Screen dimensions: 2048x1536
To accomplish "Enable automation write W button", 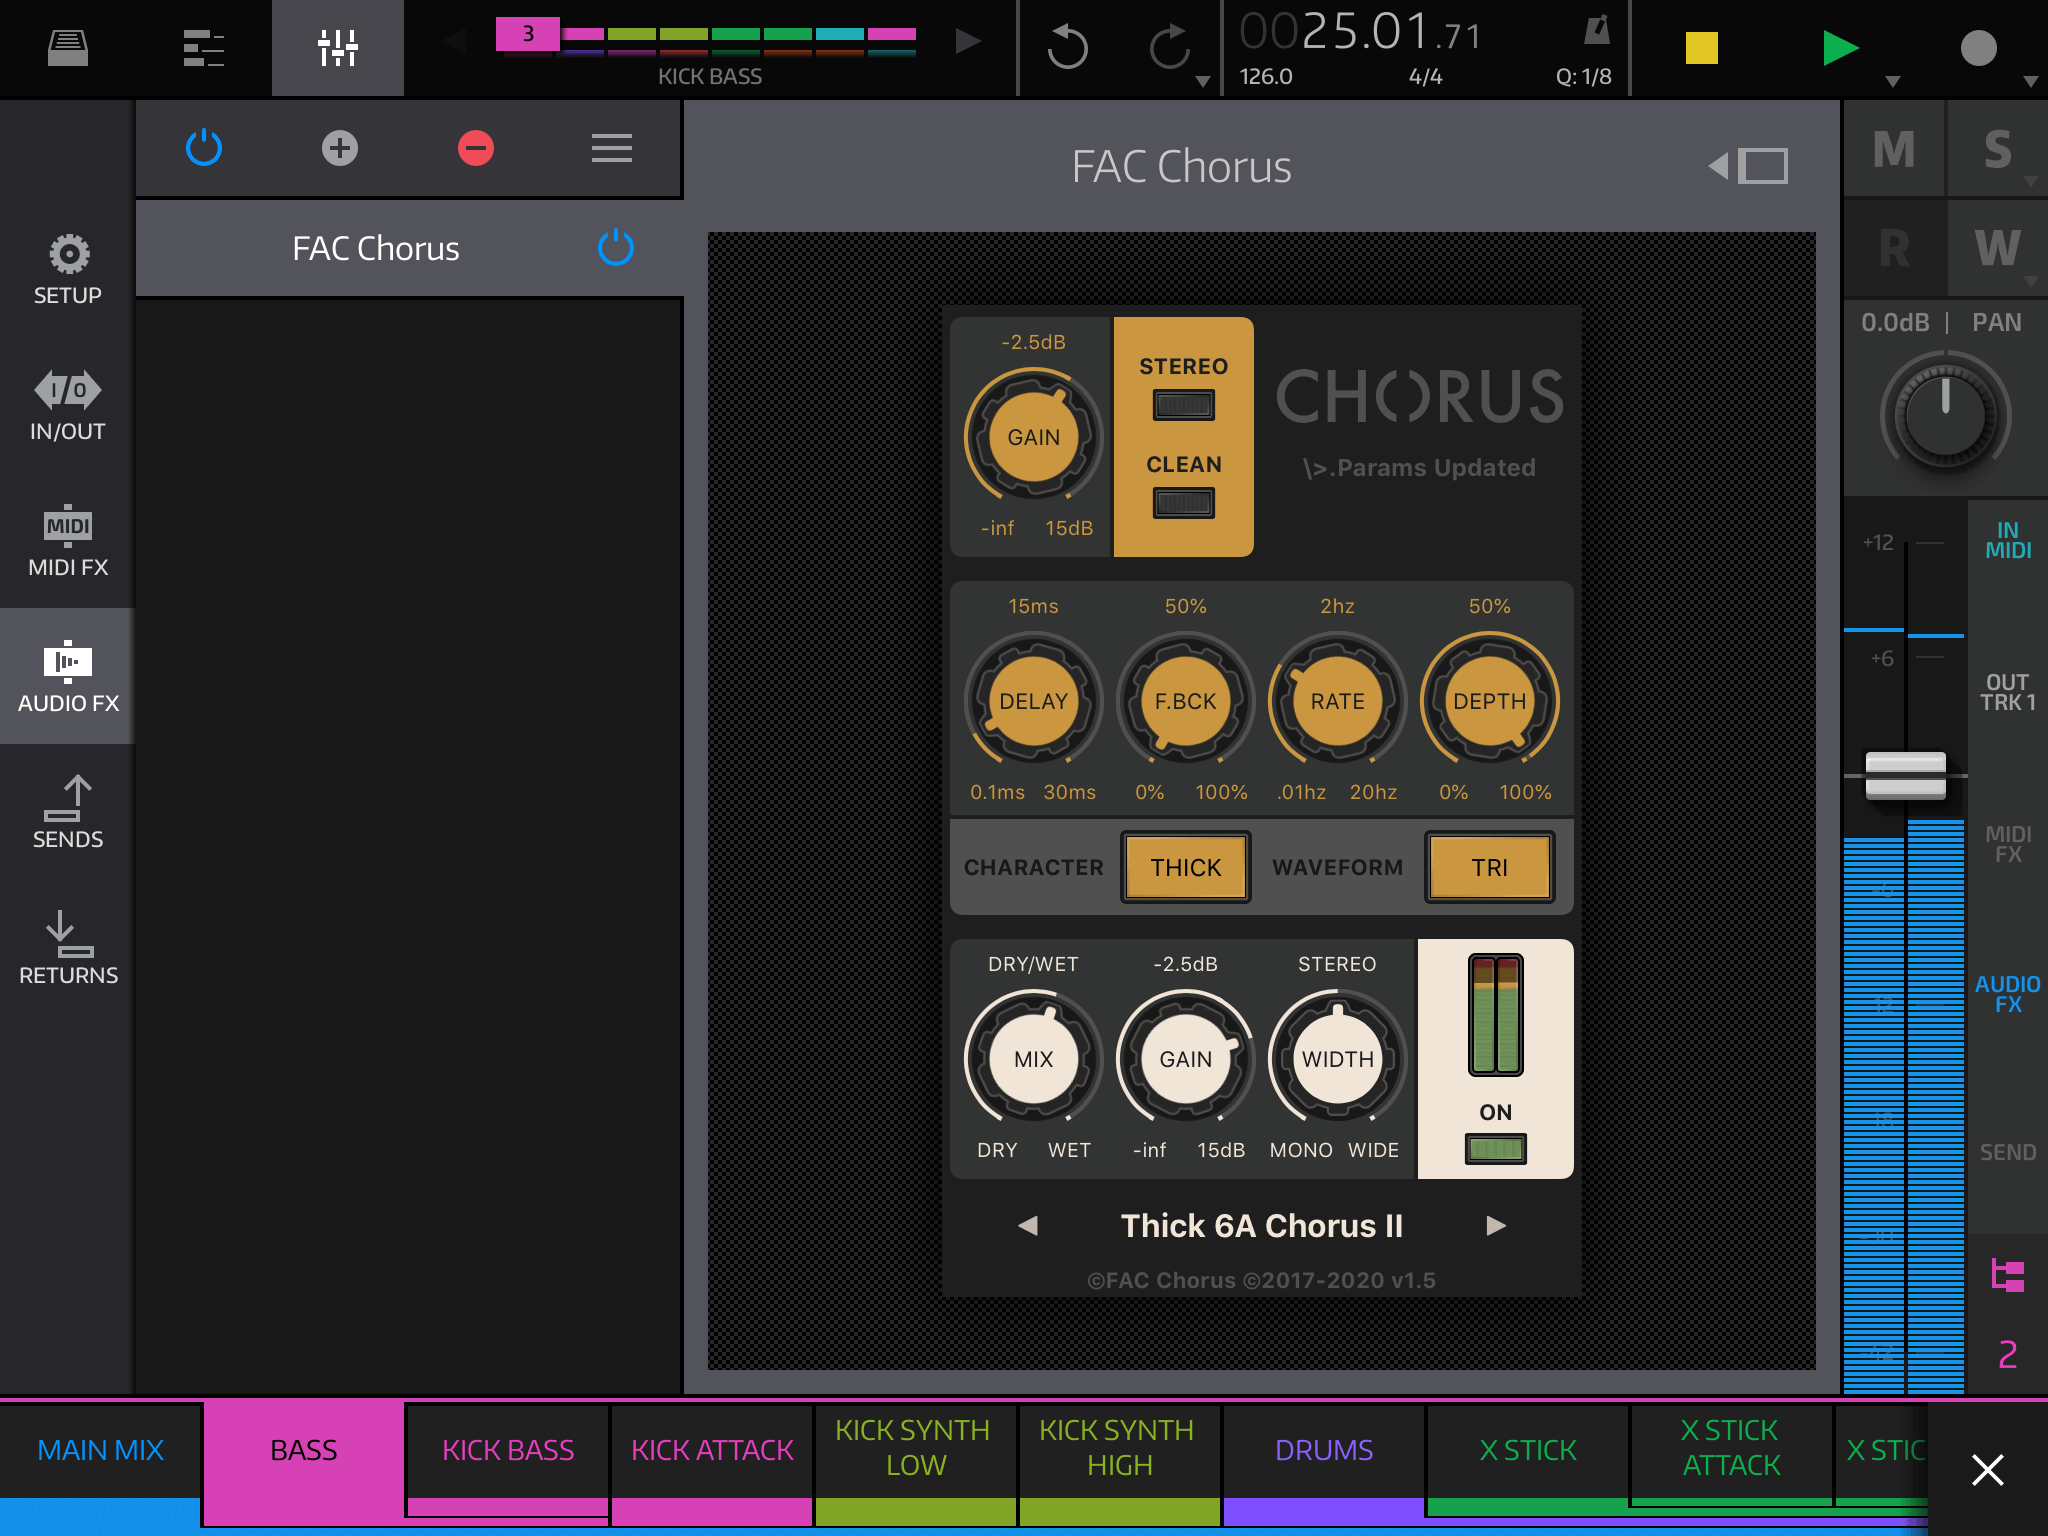I will pos(1998,248).
